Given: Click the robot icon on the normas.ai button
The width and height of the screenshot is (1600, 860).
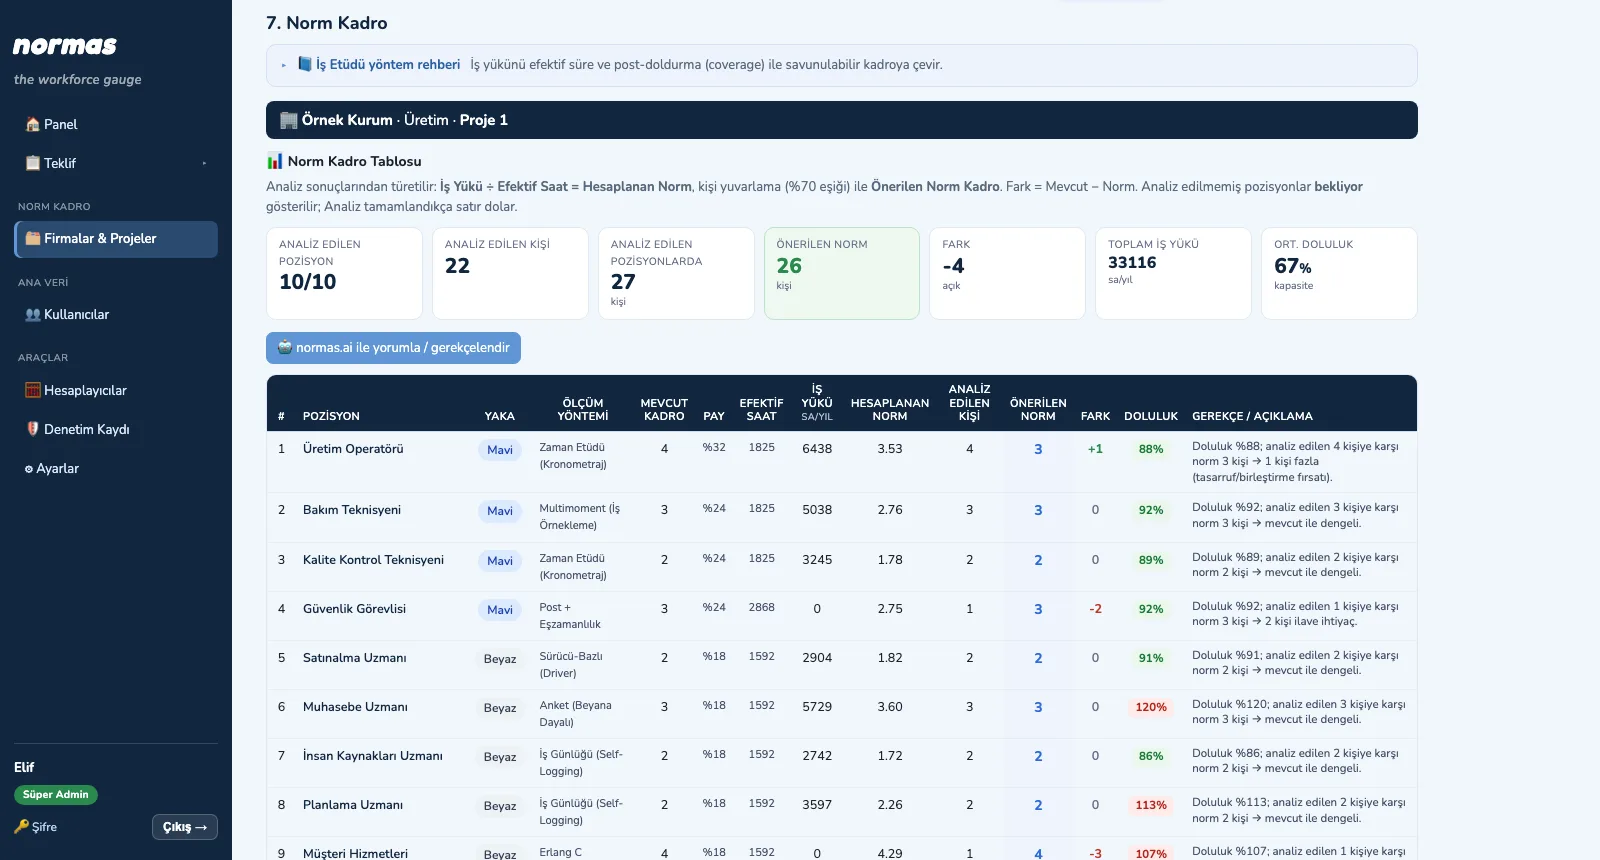Looking at the screenshot, I should tap(285, 348).
